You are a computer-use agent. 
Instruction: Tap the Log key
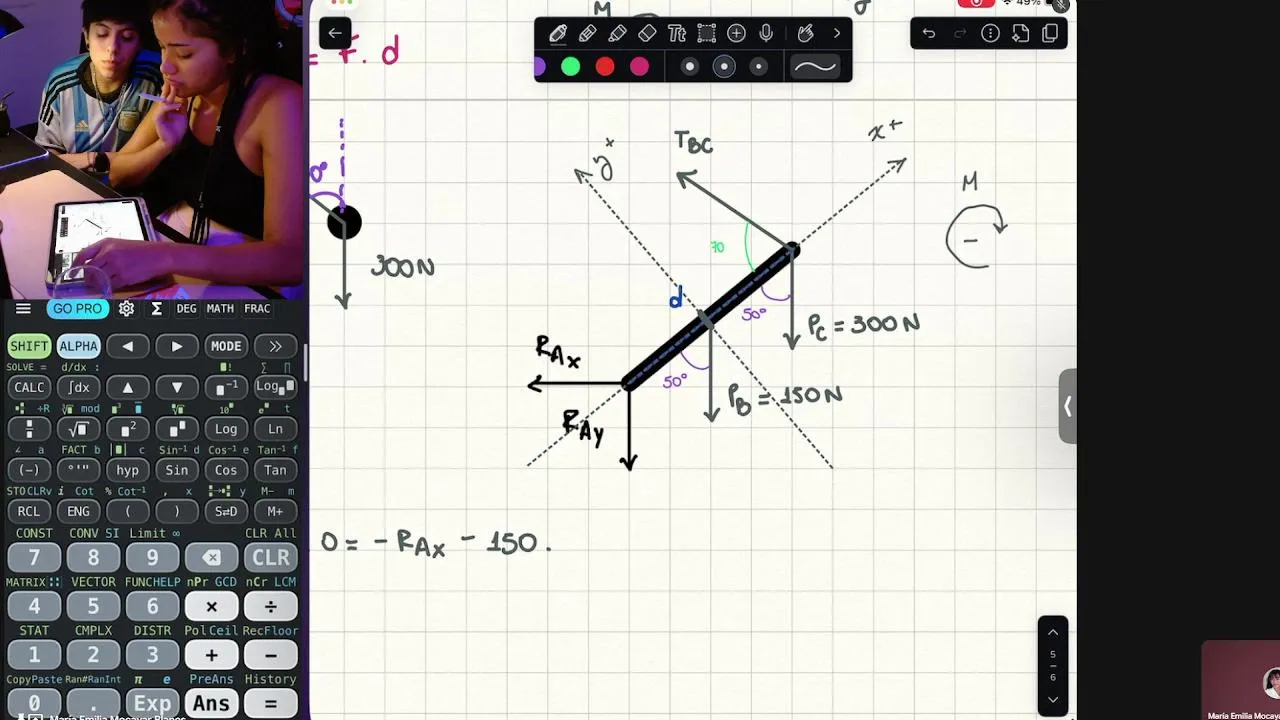[x=226, y=429]
